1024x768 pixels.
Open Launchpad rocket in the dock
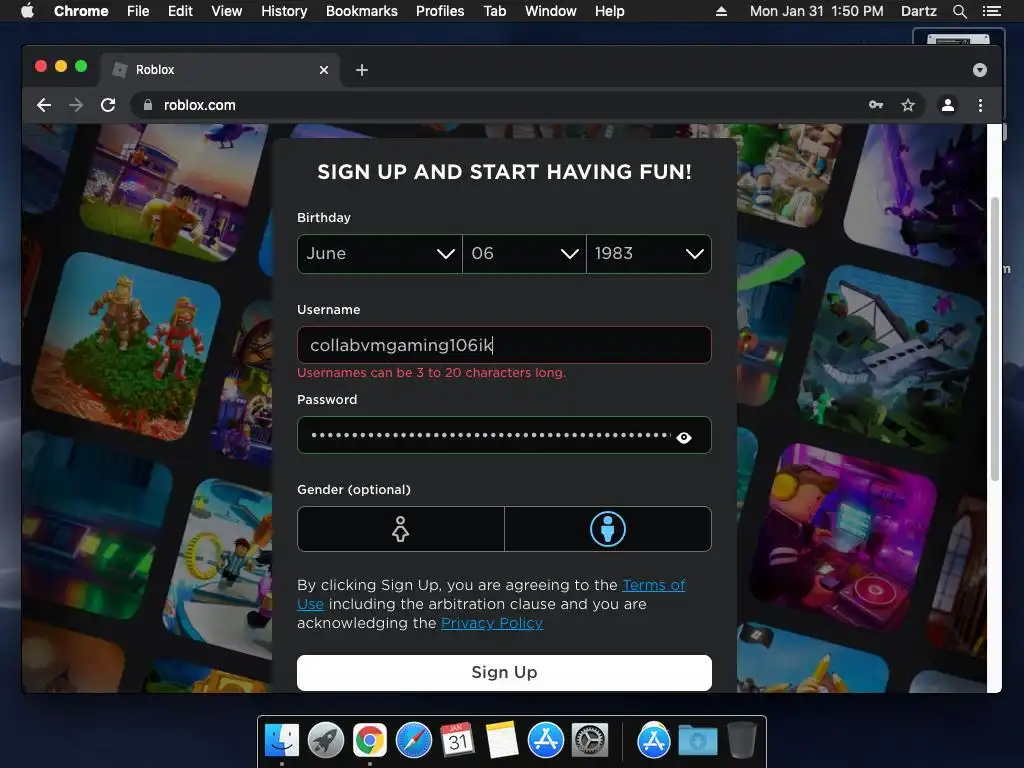326,741
